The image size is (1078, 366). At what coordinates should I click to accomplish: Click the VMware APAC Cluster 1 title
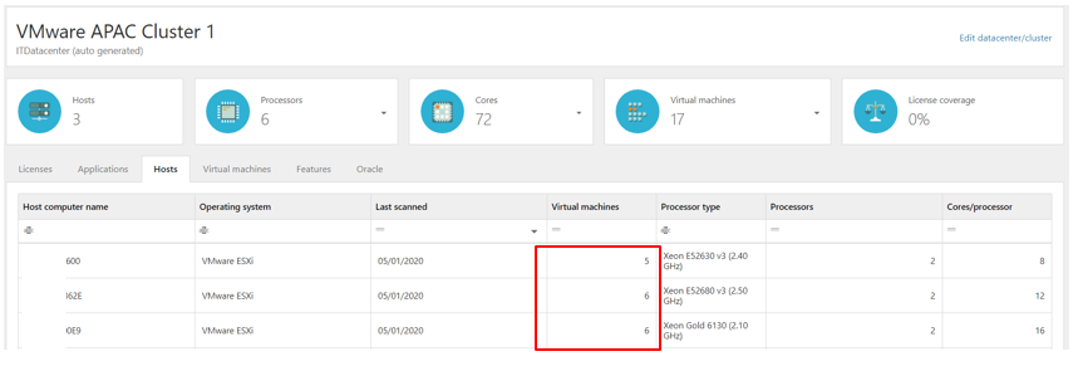coord(115,32)
